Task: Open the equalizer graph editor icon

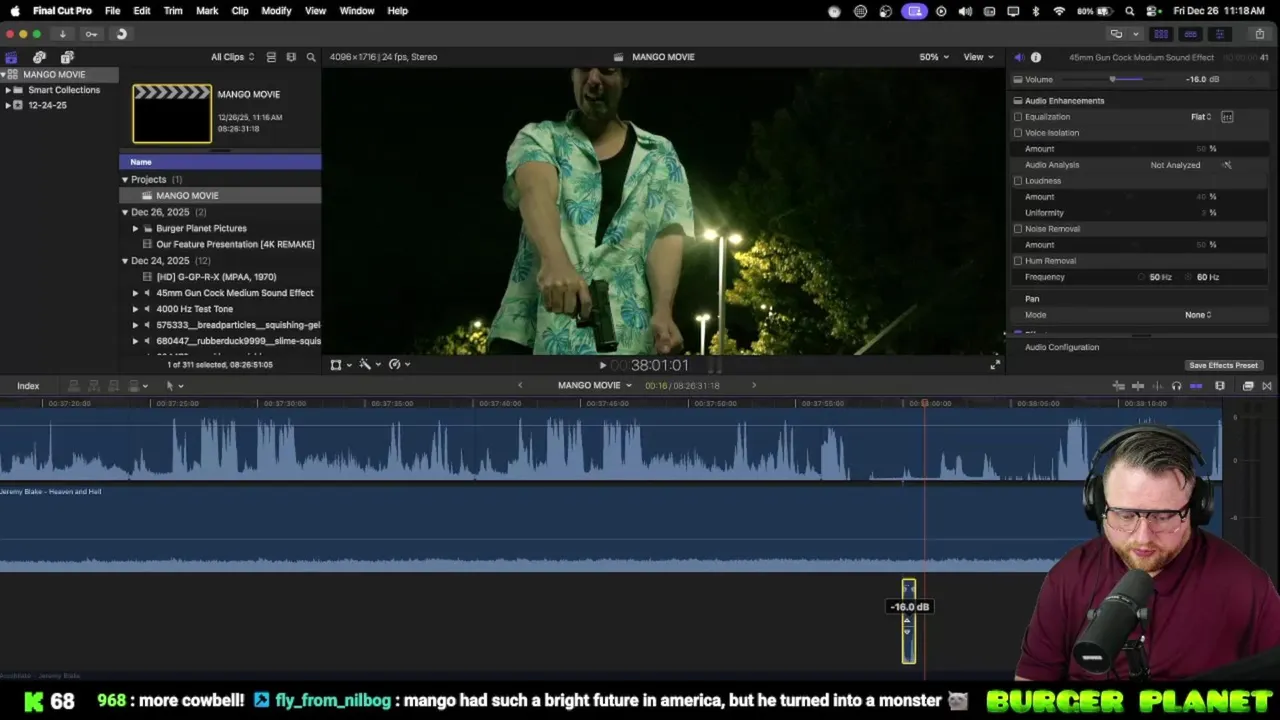Action: coord(1227,117)
